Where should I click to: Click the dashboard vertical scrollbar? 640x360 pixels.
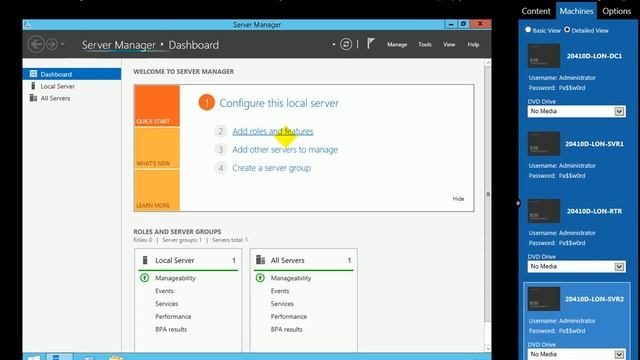point(488,194)
